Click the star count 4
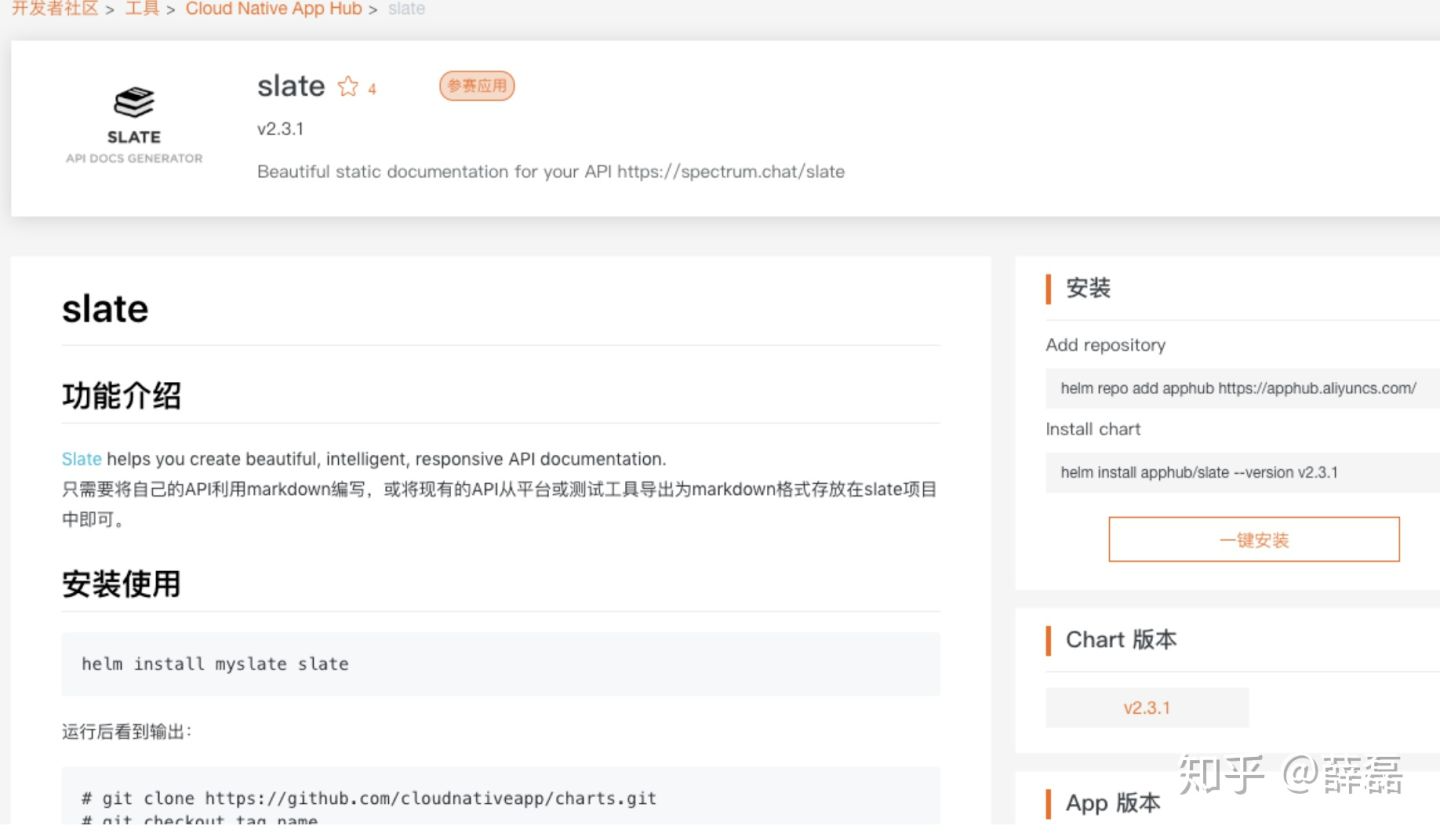 point(372,89)
